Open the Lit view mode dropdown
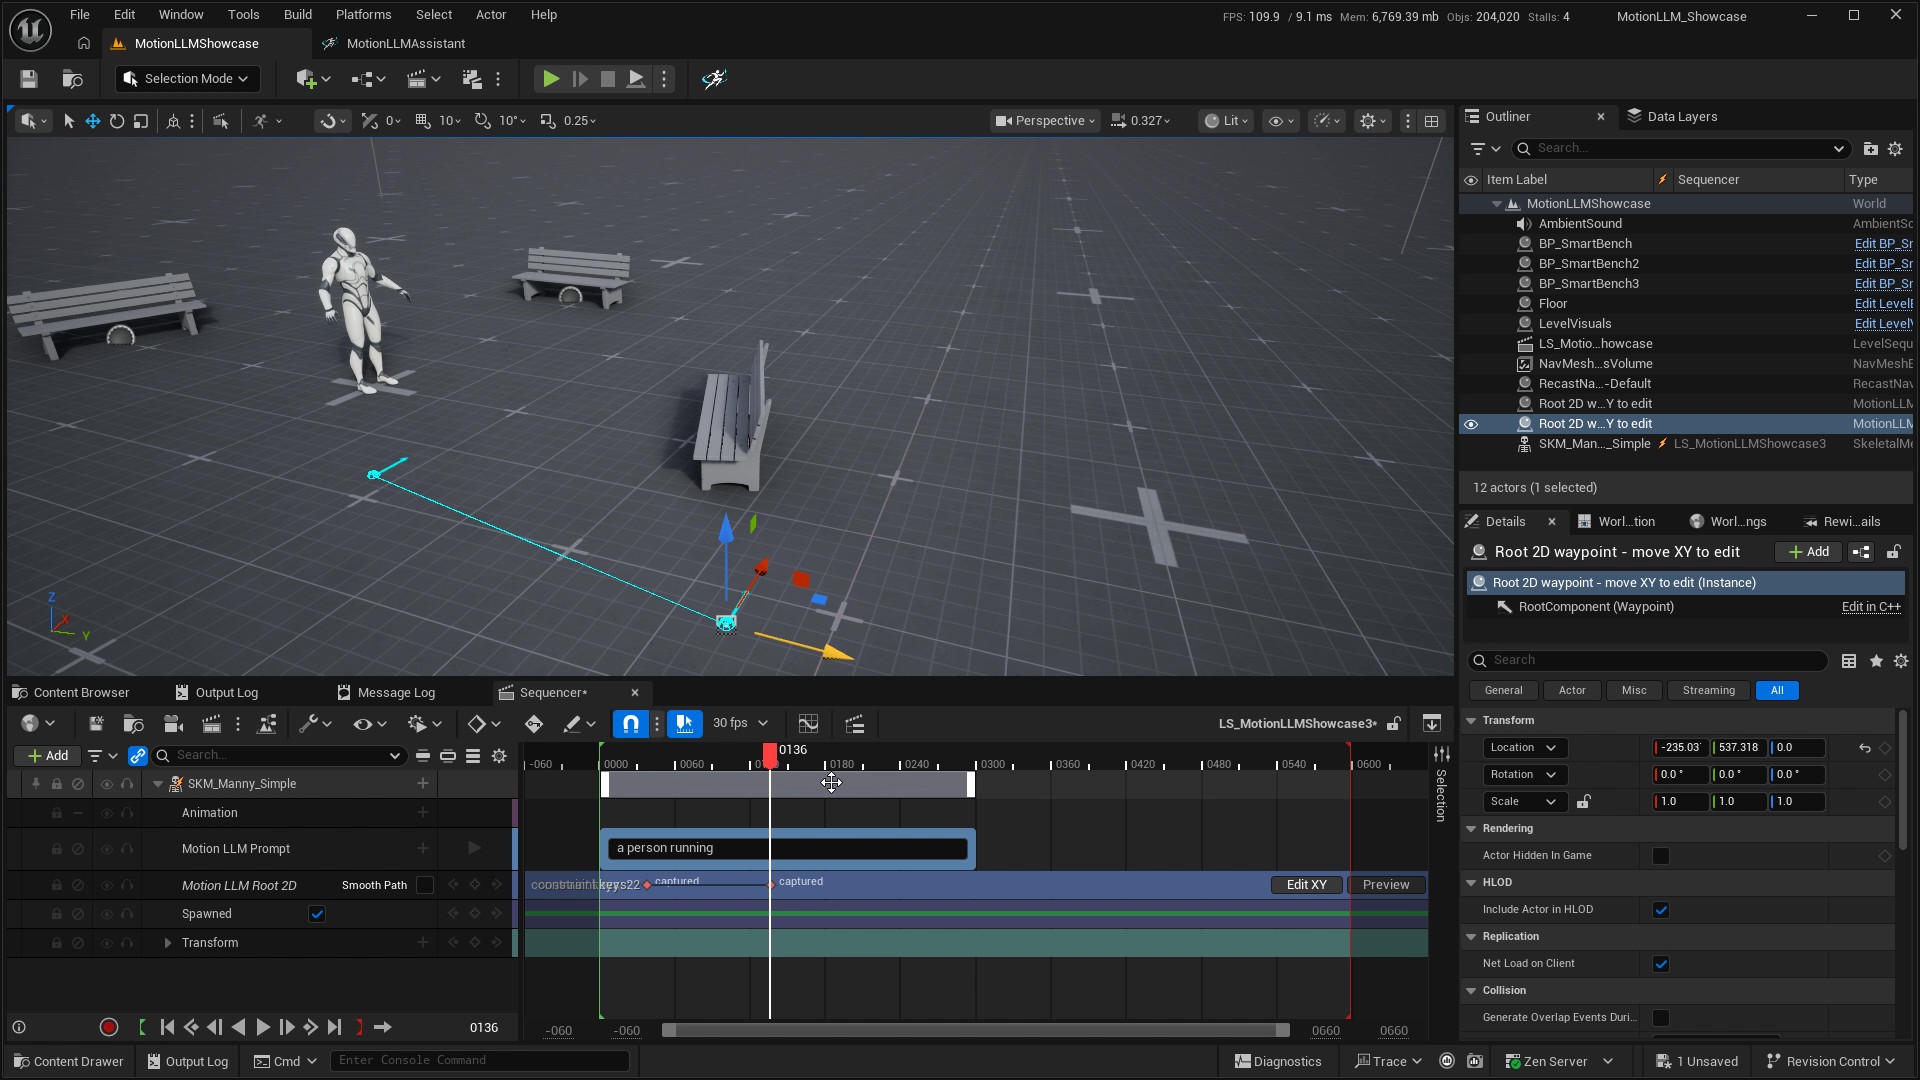The image size is (1920, 1080). point(1226,121)
